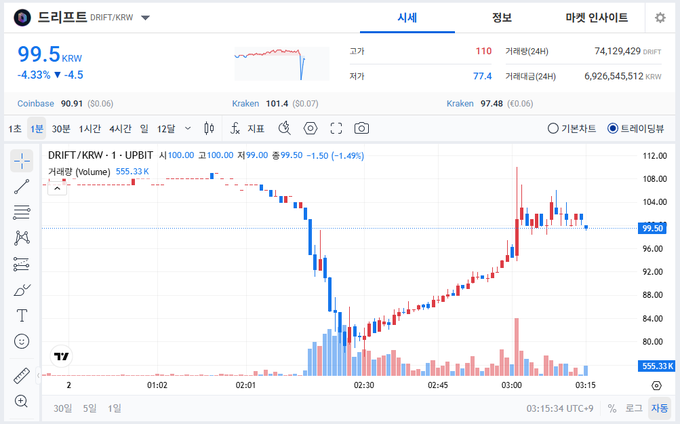The height and width of the screenshot is (424, 680).
Task: Collapse the indicator legend chevron
Action: pyautogui.click(x=57, y=187)
